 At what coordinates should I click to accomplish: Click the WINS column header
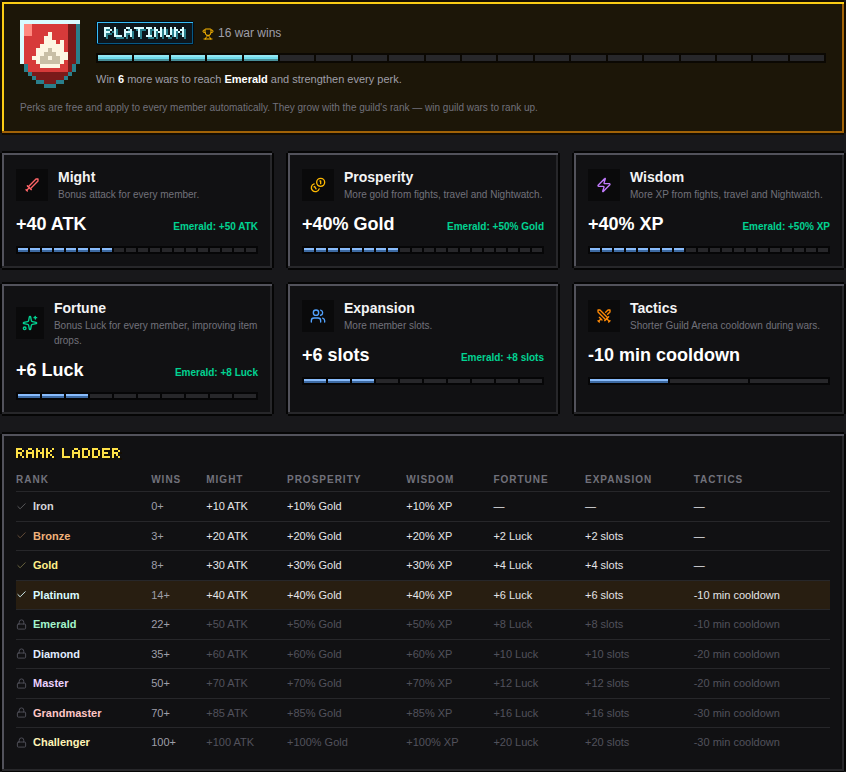point(166,479)
